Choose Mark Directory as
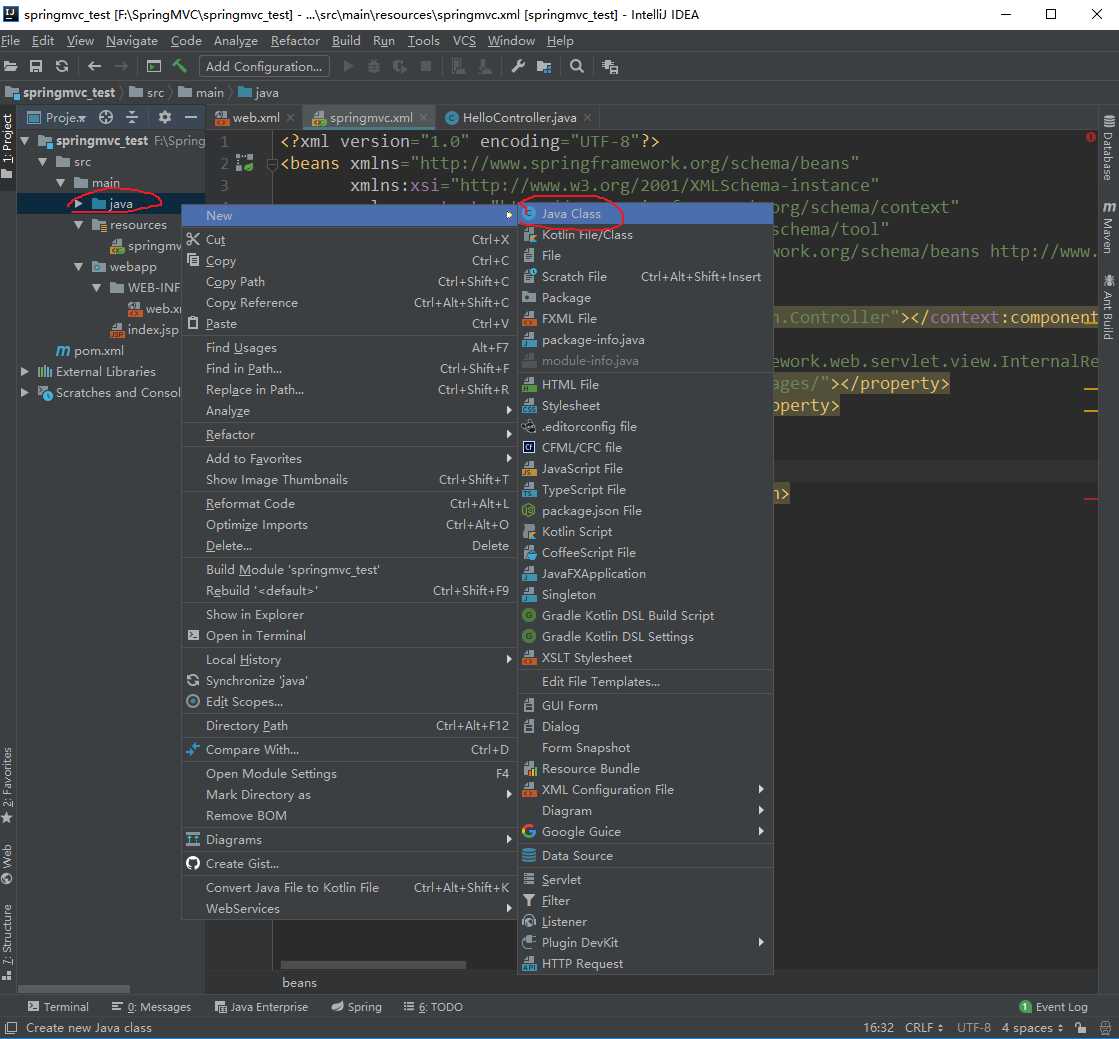The height and width of the screenshot is (1039, 1119). [x=349, y=794]
